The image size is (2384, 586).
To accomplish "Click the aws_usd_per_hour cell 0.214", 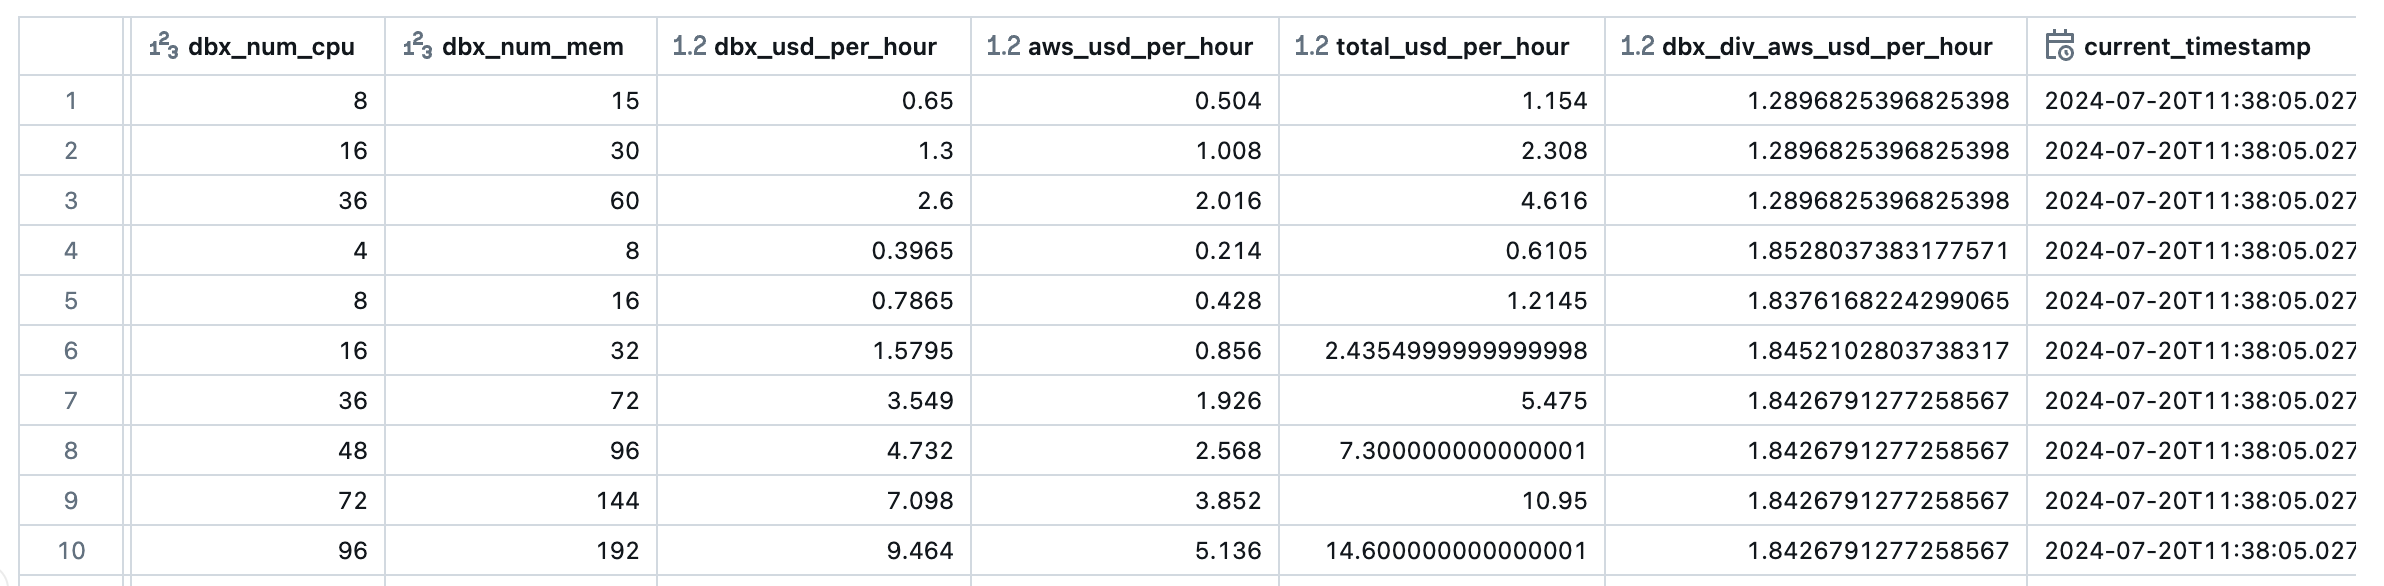I will point(1125,250).
